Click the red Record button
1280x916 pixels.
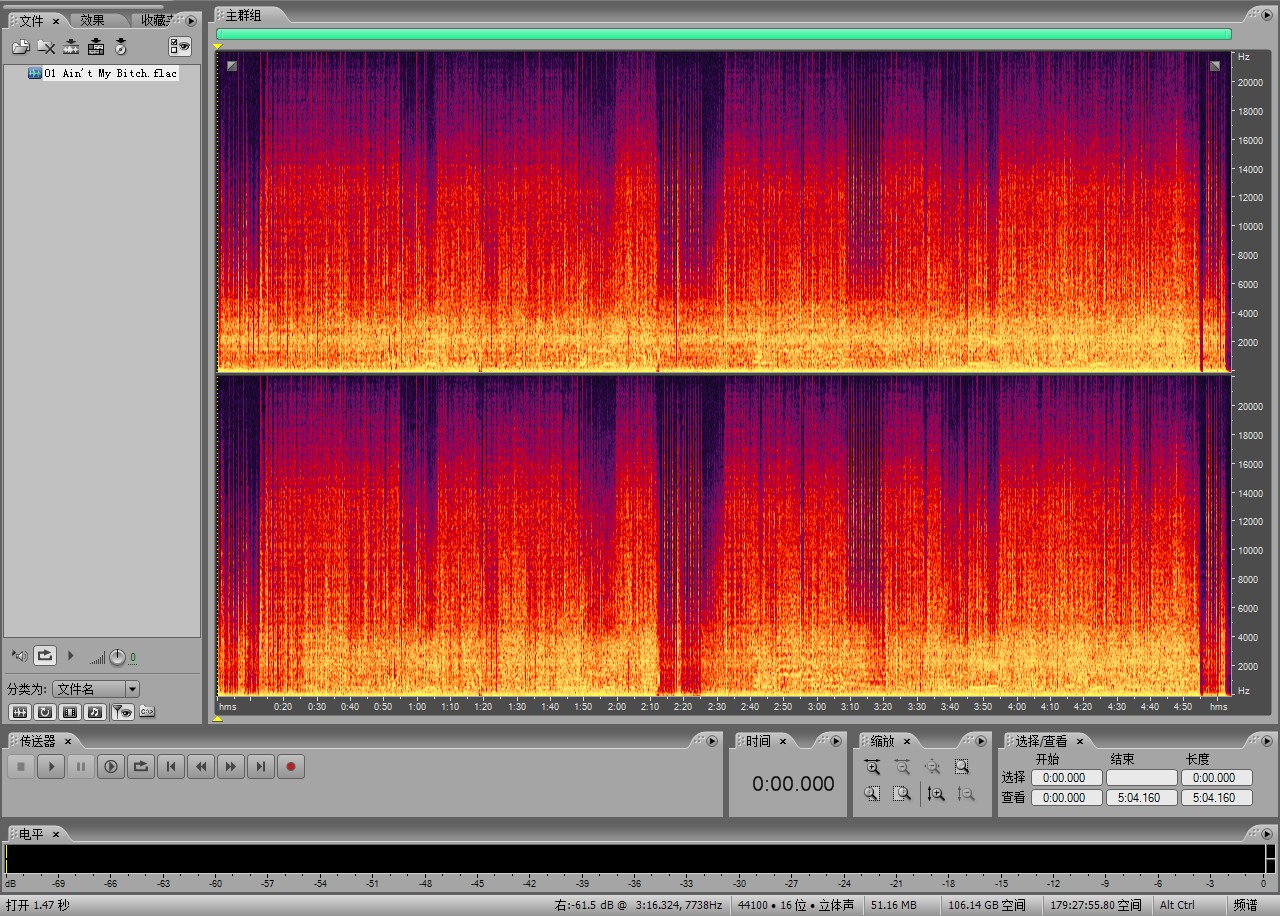291,767
